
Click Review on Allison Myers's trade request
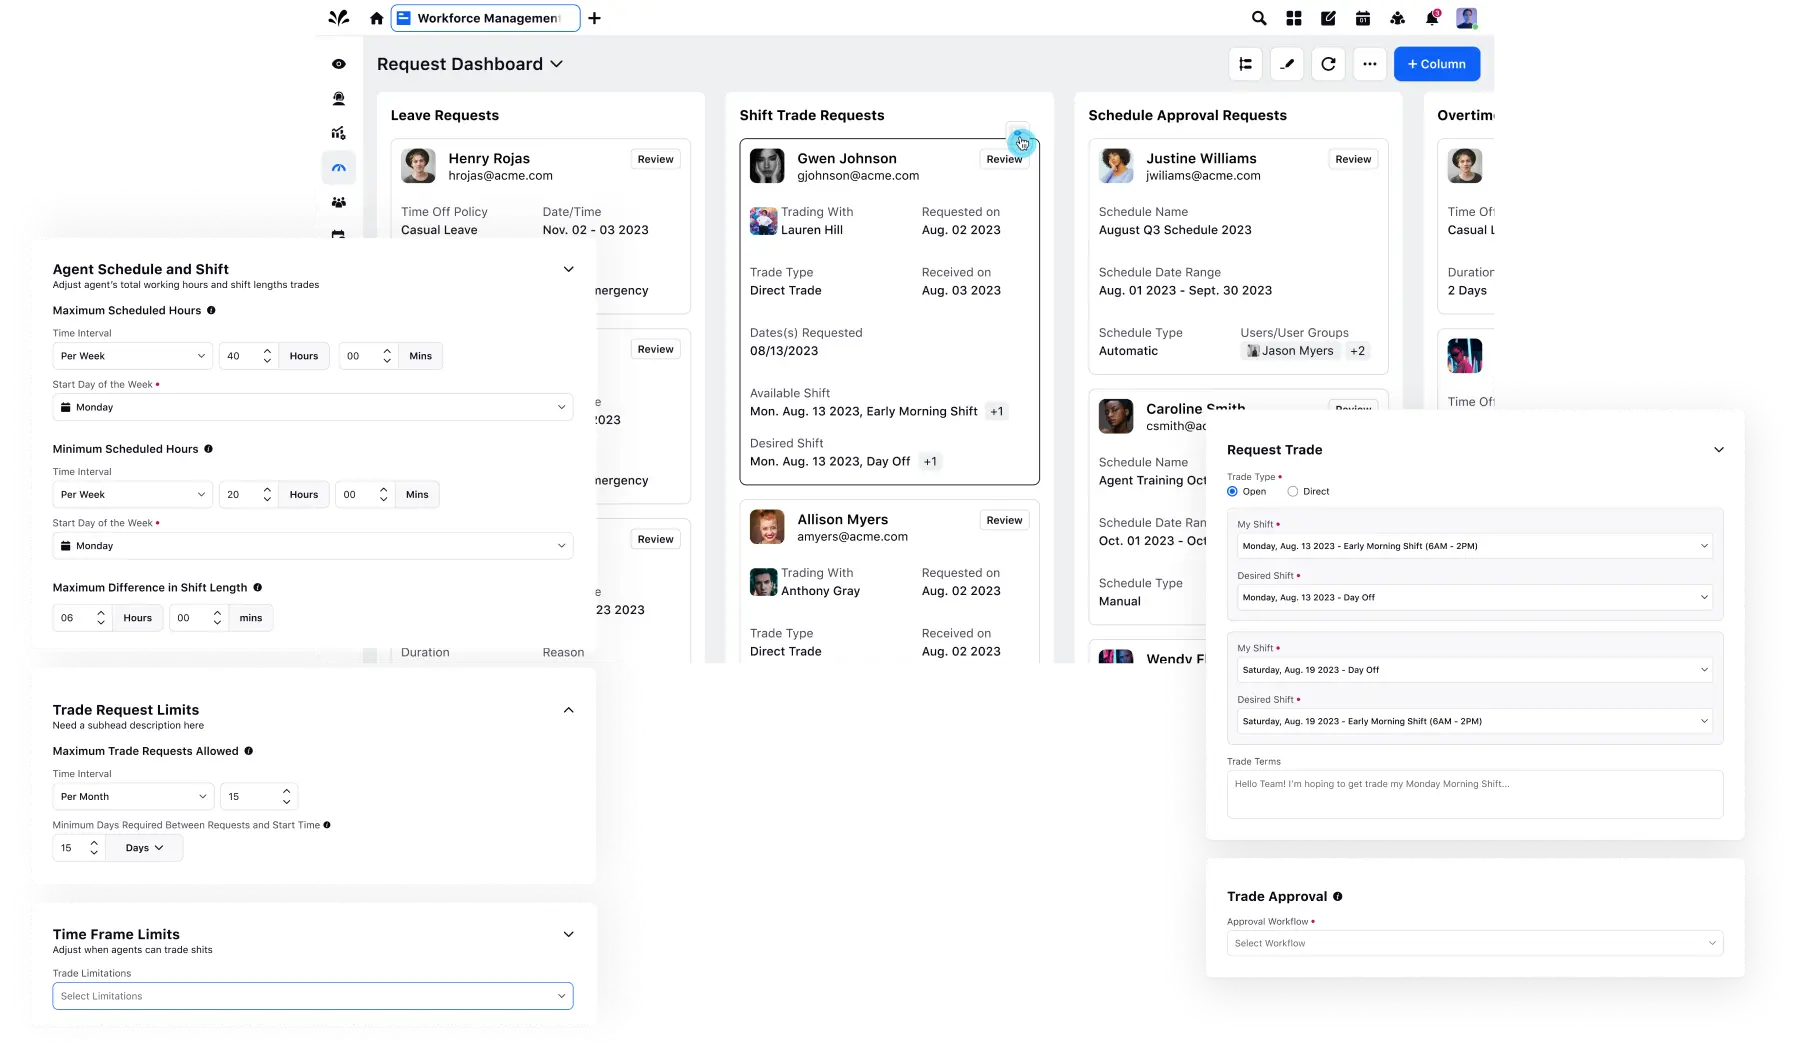coord(1004,520)
